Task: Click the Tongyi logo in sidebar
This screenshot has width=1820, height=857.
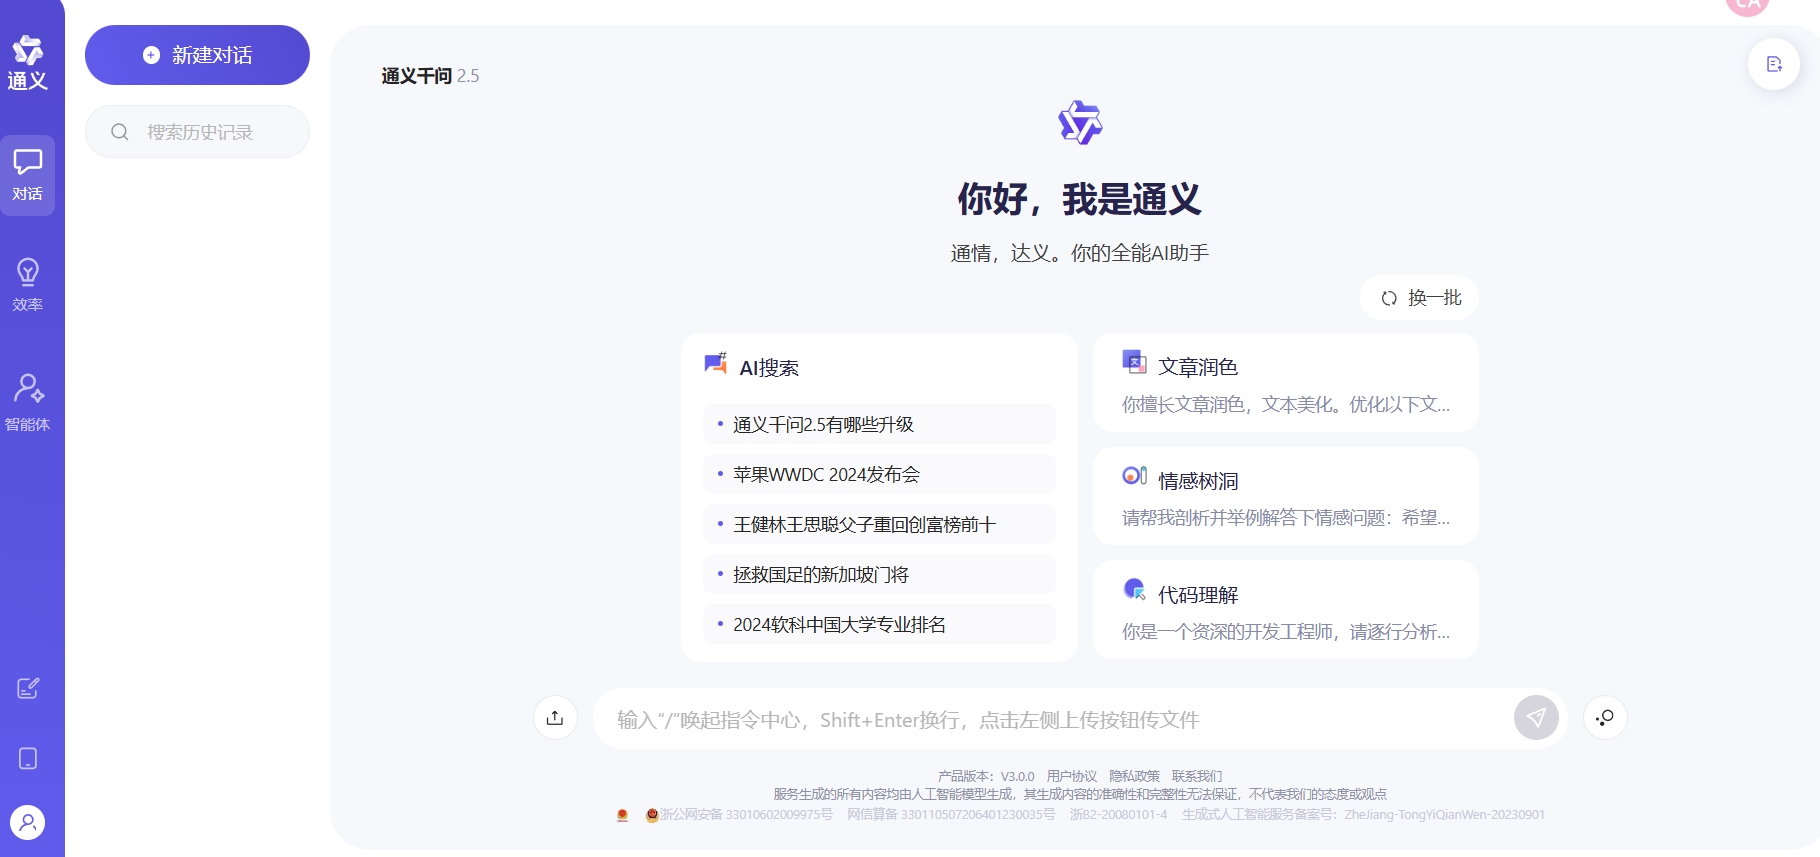Action: pos(28,62)
